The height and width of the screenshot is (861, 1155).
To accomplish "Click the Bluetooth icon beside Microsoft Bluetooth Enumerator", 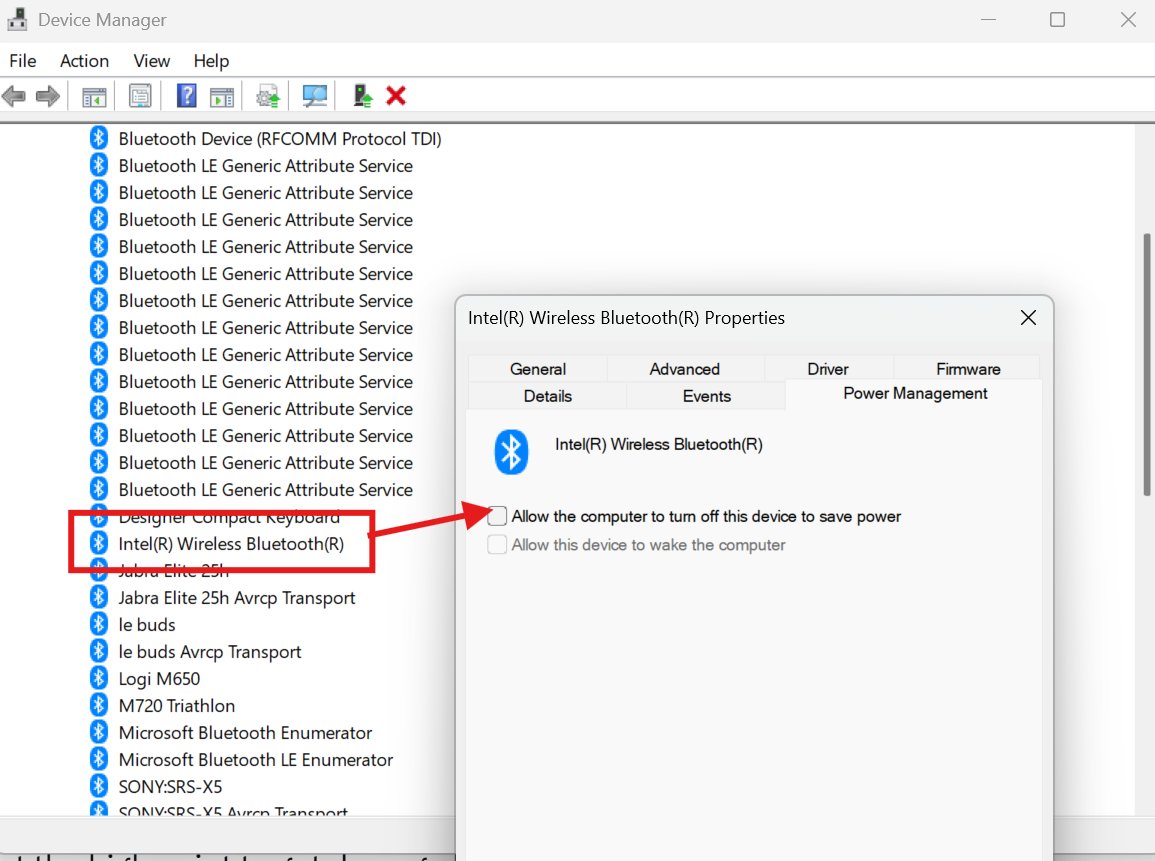I will tap(99, 733).
